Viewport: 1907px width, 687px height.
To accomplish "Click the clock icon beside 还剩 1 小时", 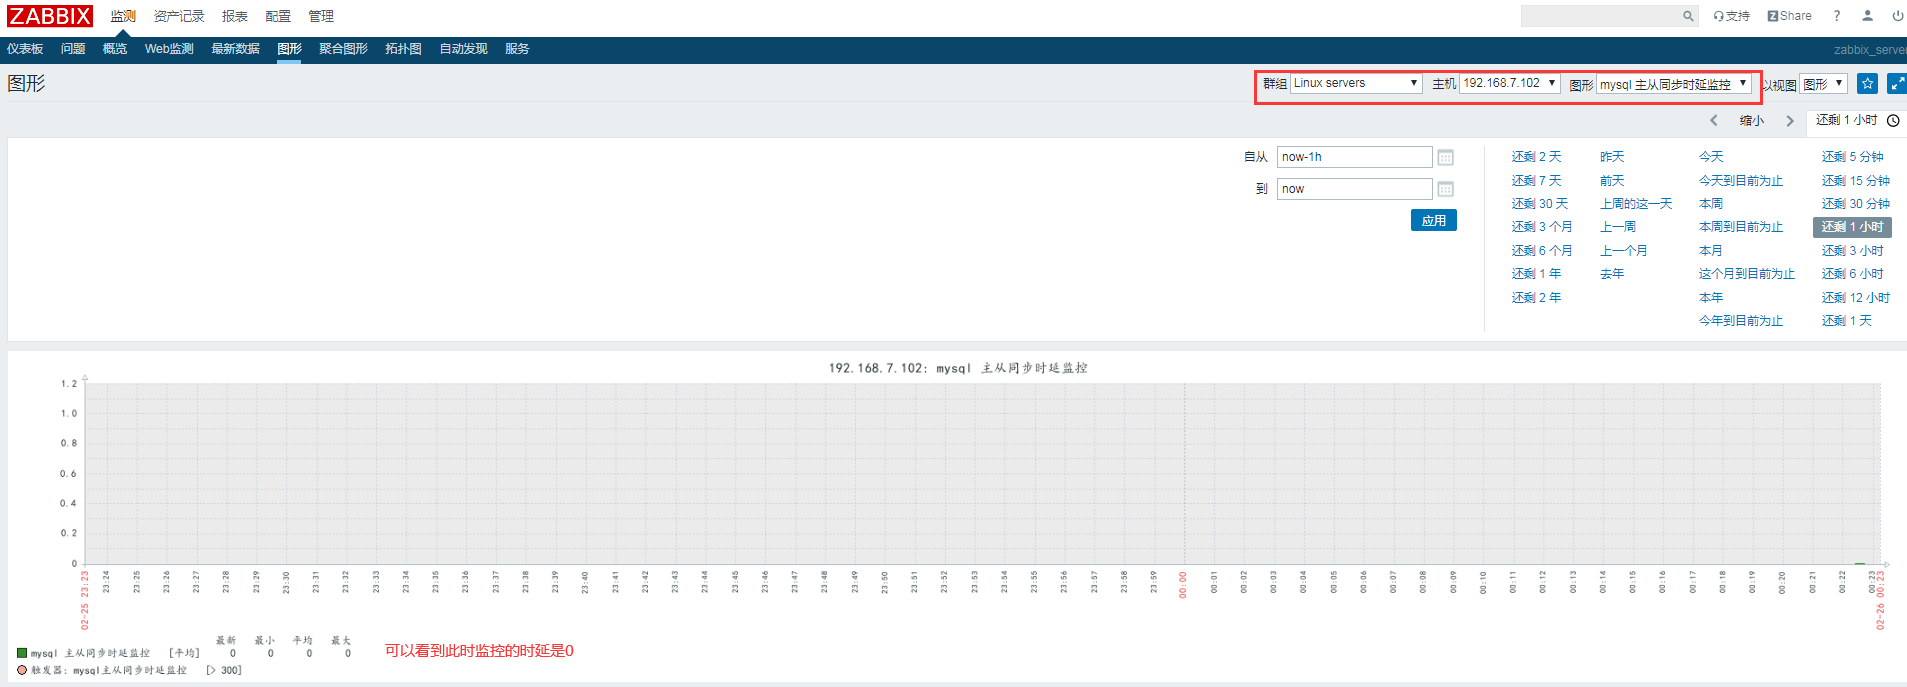I will click(1893, 120).
